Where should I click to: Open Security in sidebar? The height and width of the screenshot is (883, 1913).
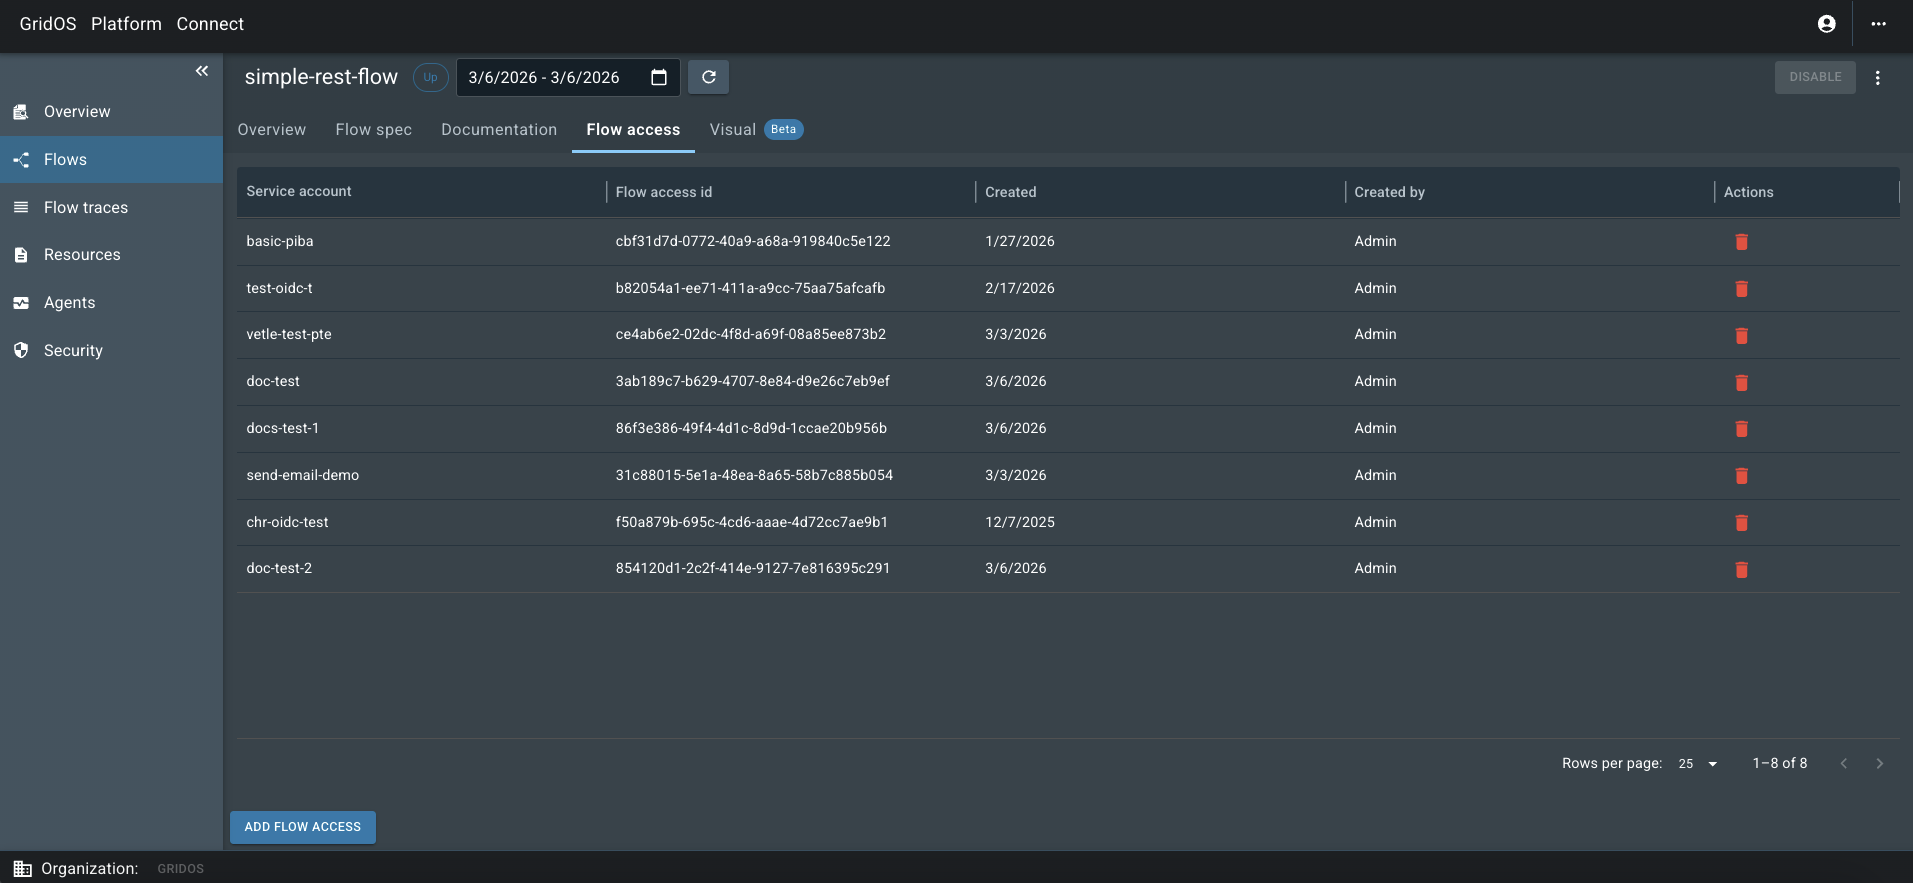tap(111, 350)
